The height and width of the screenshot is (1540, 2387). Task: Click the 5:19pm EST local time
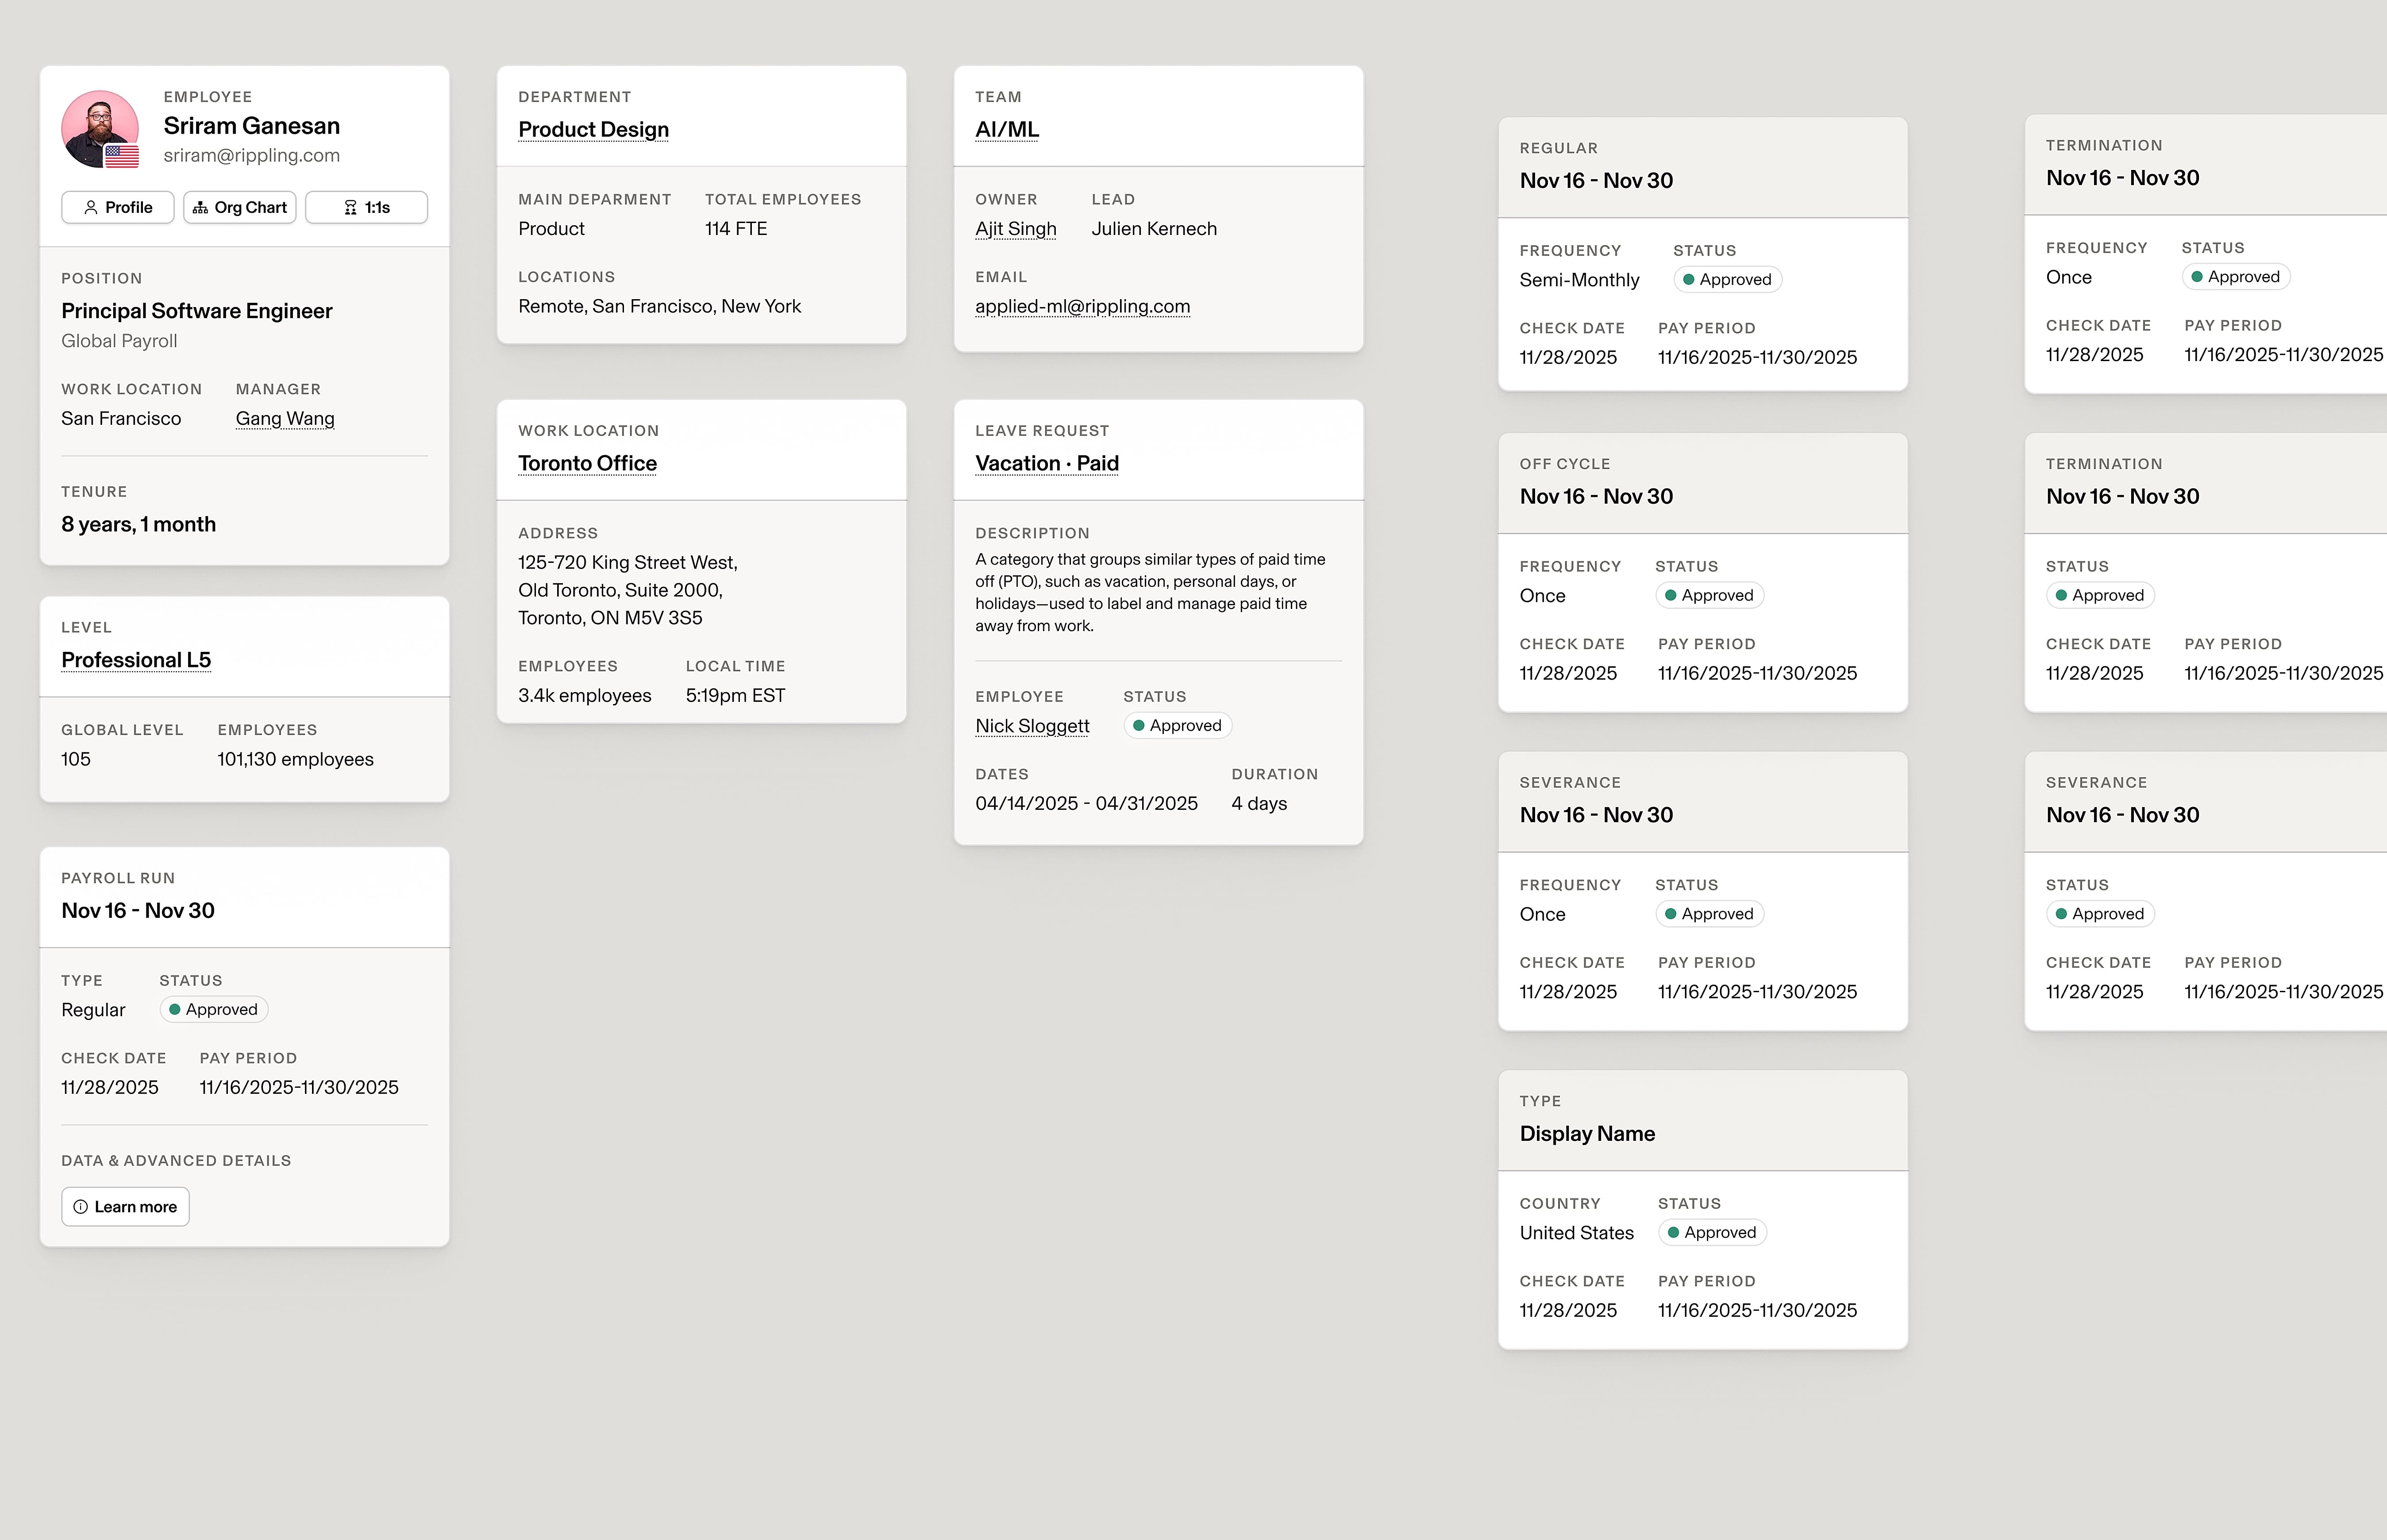[736, 695]
